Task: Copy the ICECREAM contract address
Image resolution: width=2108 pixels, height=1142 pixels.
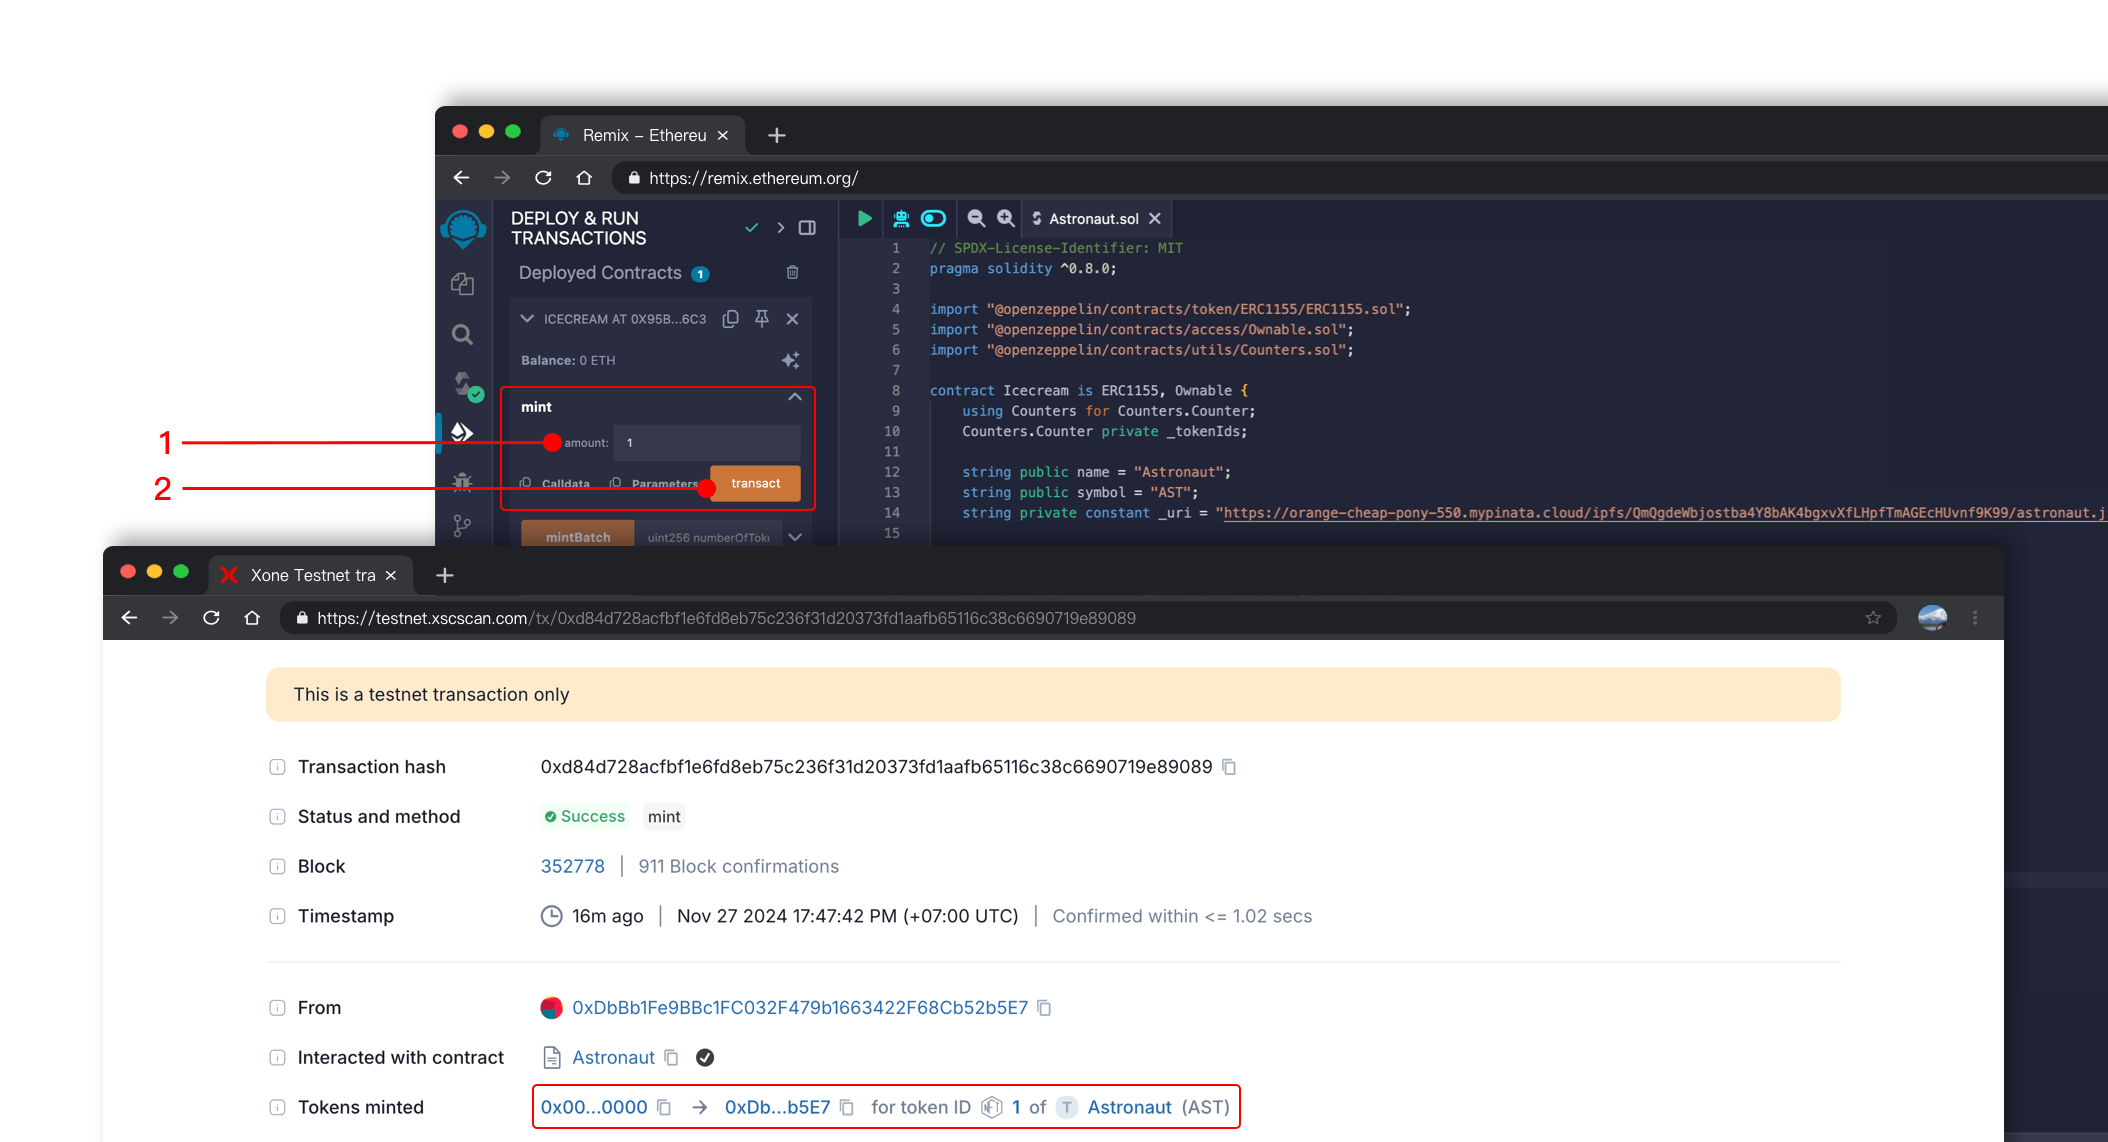Action: 729,319
